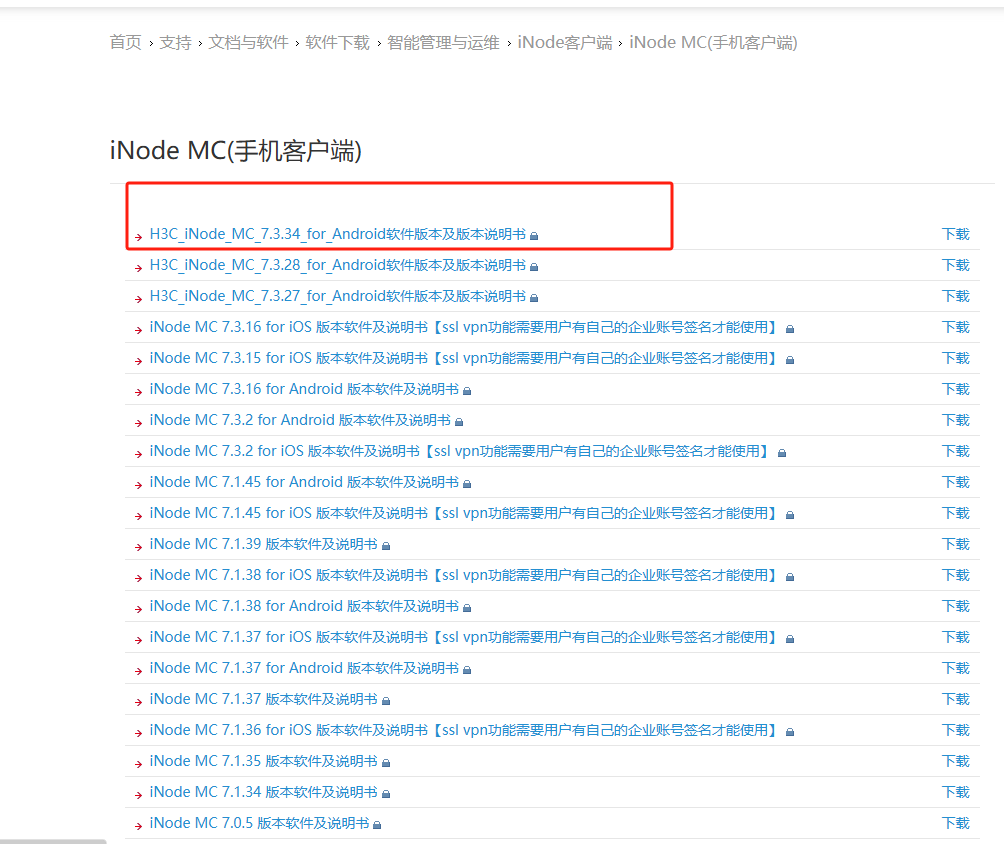Click 下载 for iNode MC 7.1.38 Android row
This screenshot has height=844, width=1004.
[x=956, y=606]
